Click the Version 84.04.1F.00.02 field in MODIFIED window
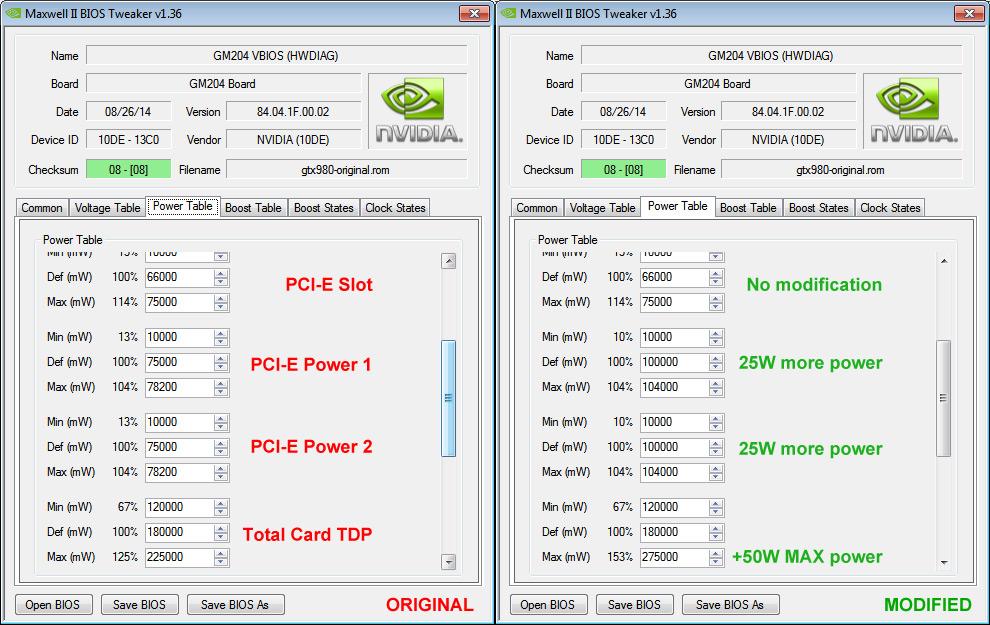 pyautogui.click(x=788, y=112)
